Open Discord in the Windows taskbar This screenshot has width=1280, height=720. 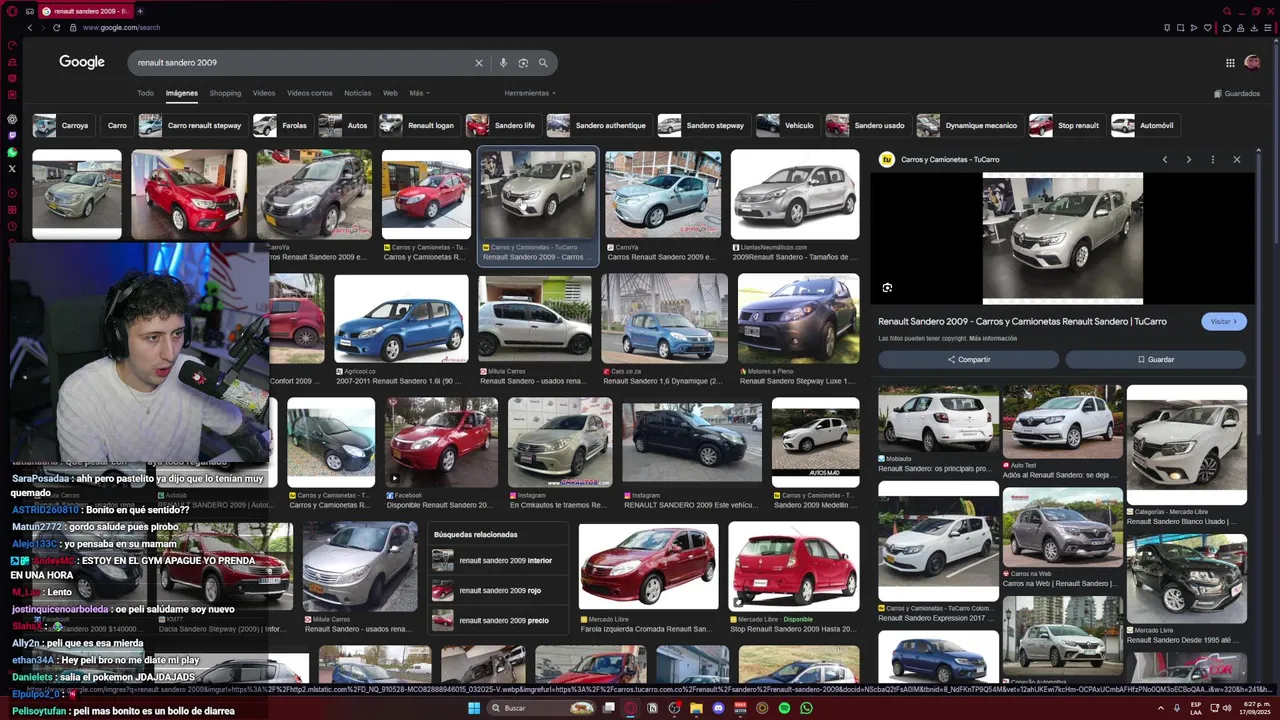coord(718,708)
